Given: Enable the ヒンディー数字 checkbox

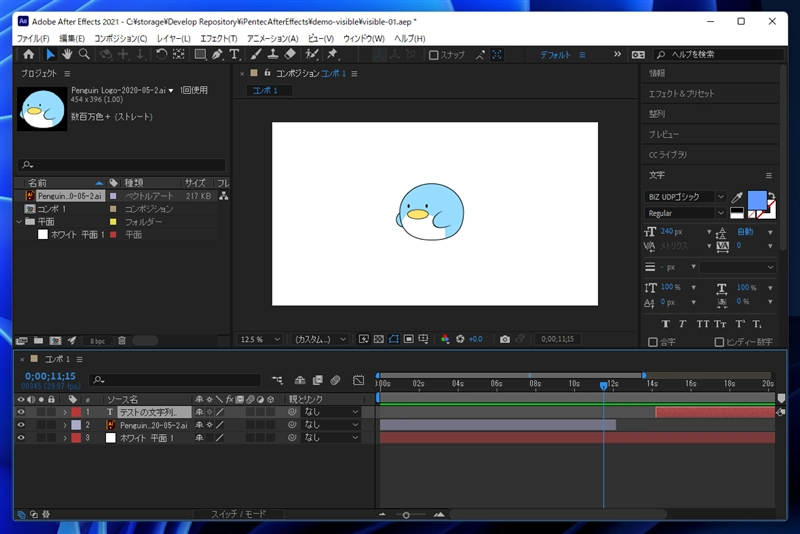Looking at the screenshot, I should coord(719,342).
